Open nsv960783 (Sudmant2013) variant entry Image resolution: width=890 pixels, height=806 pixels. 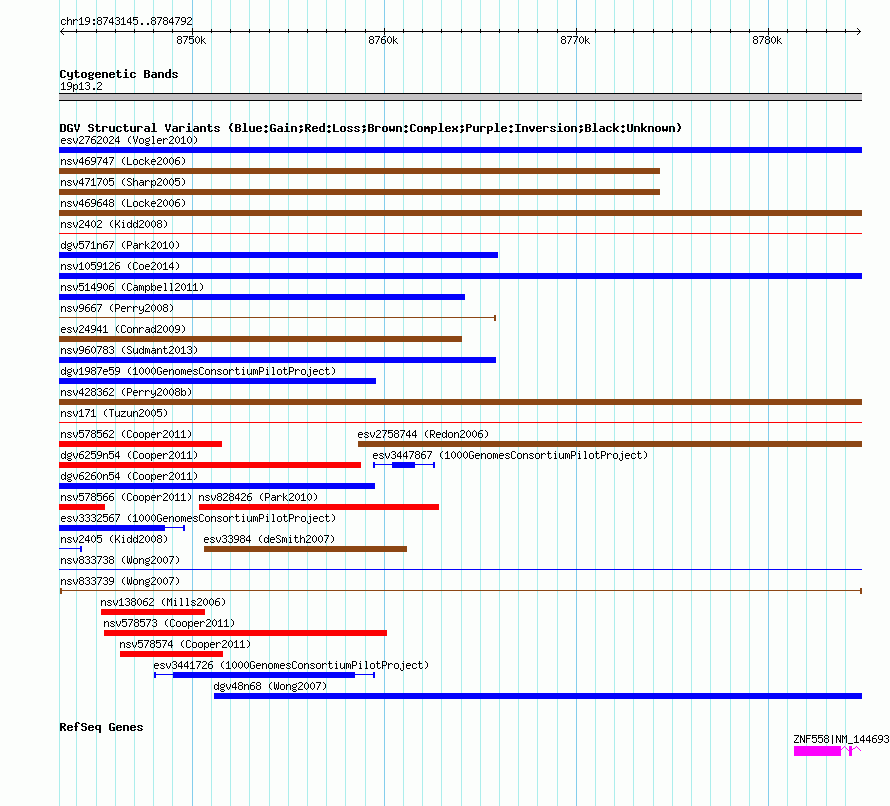click(129, 350)
